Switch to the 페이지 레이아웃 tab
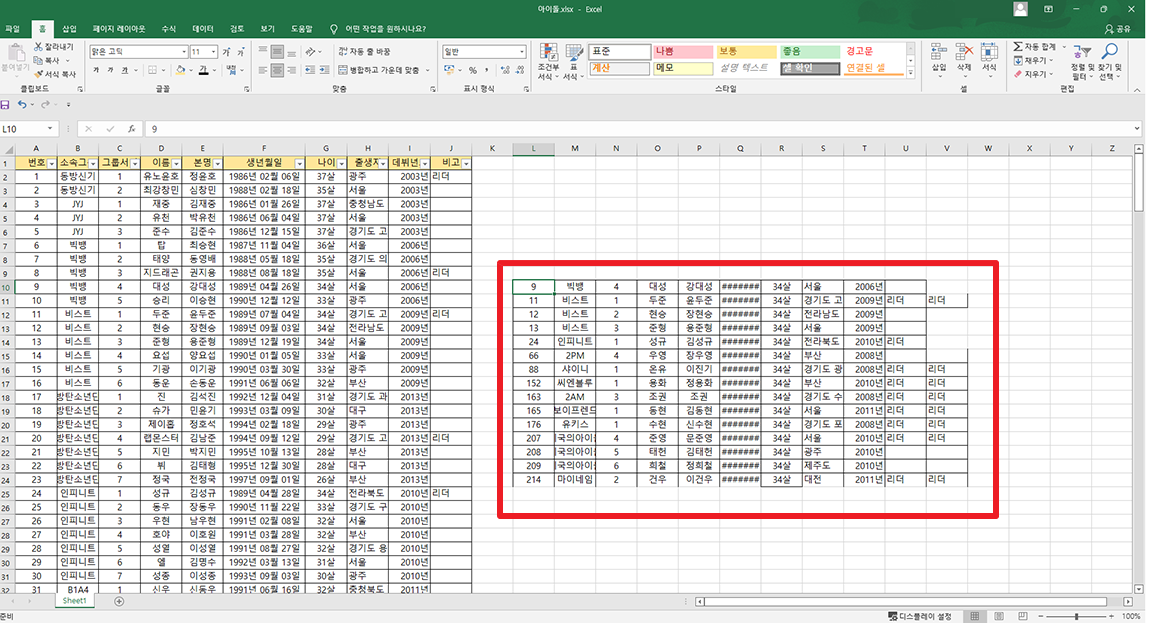The width and height of the screenshot is (1150, 623). pos(119,29)
